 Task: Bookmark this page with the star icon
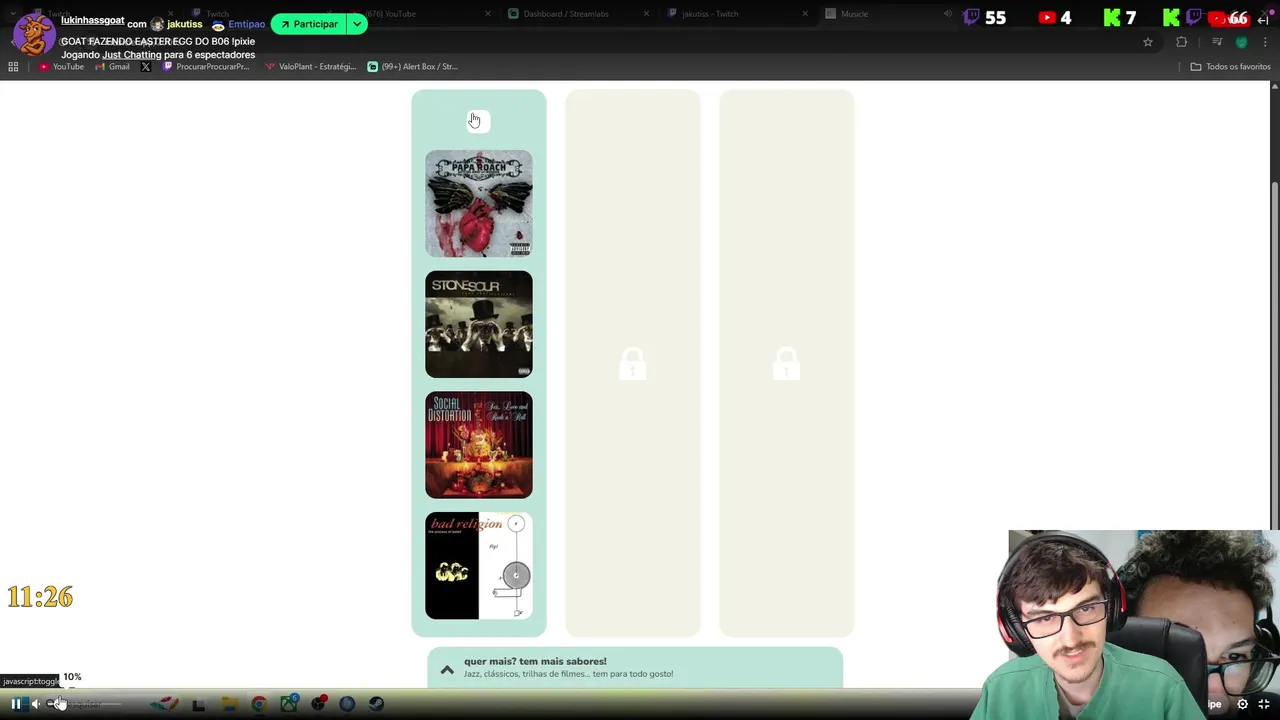point(1148,42)
